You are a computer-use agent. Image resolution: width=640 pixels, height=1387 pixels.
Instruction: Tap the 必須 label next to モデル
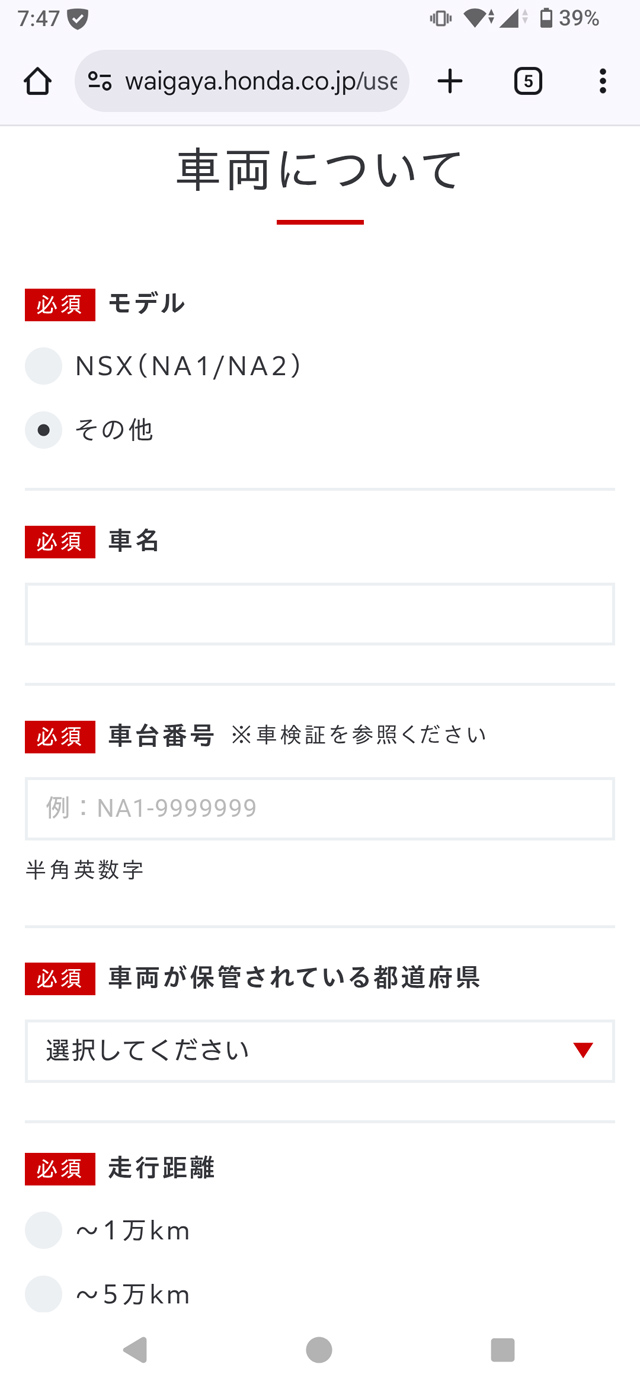(58, 305)
